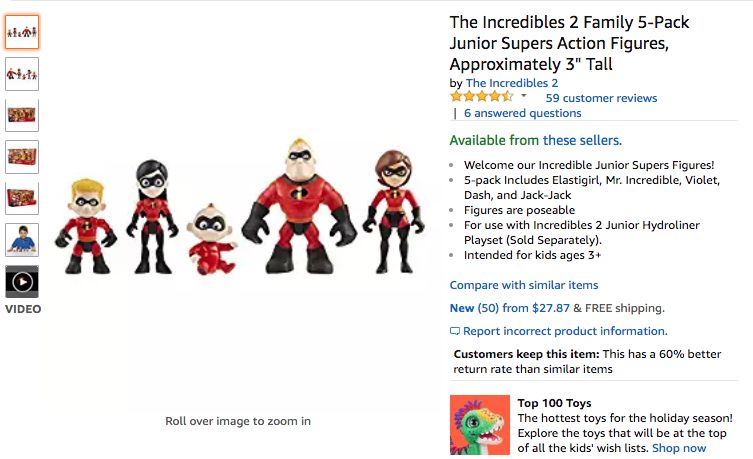Image resolution: width=753 pixels, height=459 pixels.
Task: Open the 6 answered questions link
Action: click(x=522, y=113)
